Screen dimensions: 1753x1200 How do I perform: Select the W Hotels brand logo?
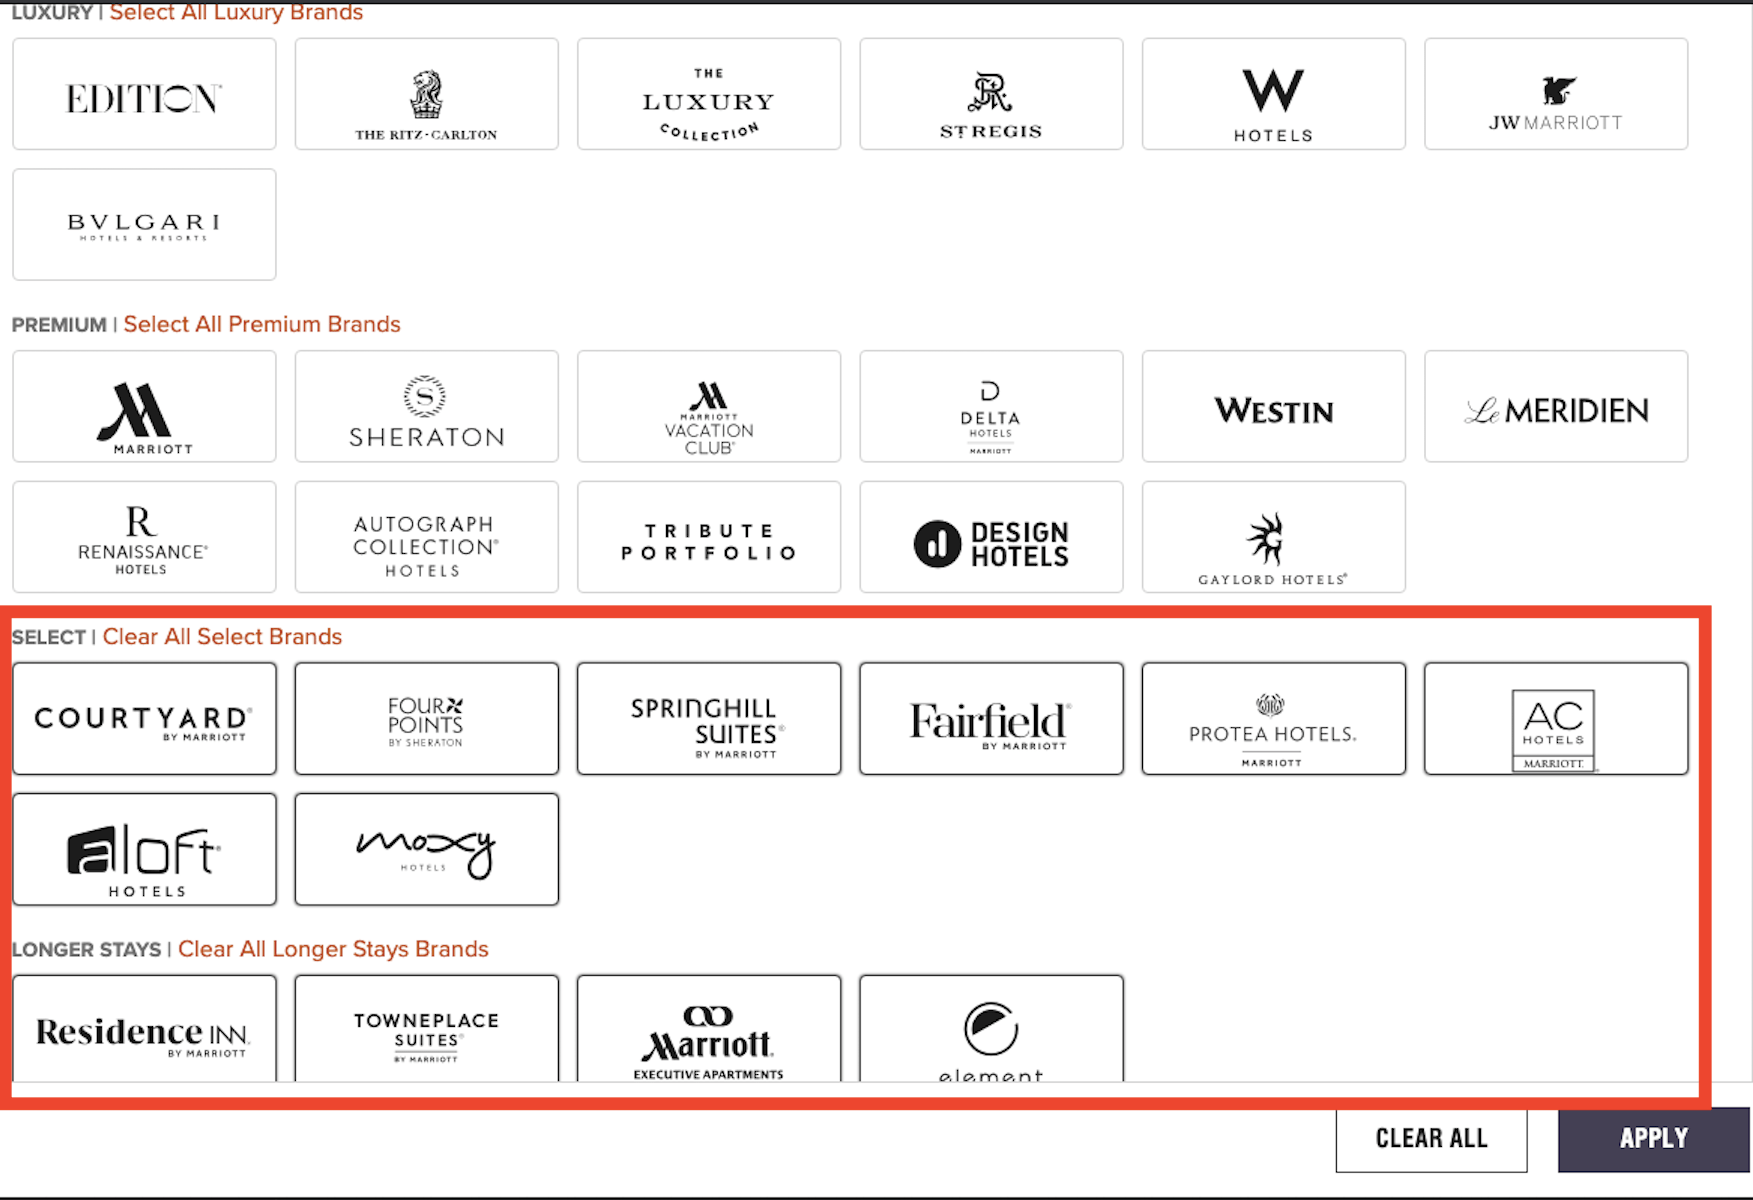point(1273,93)
